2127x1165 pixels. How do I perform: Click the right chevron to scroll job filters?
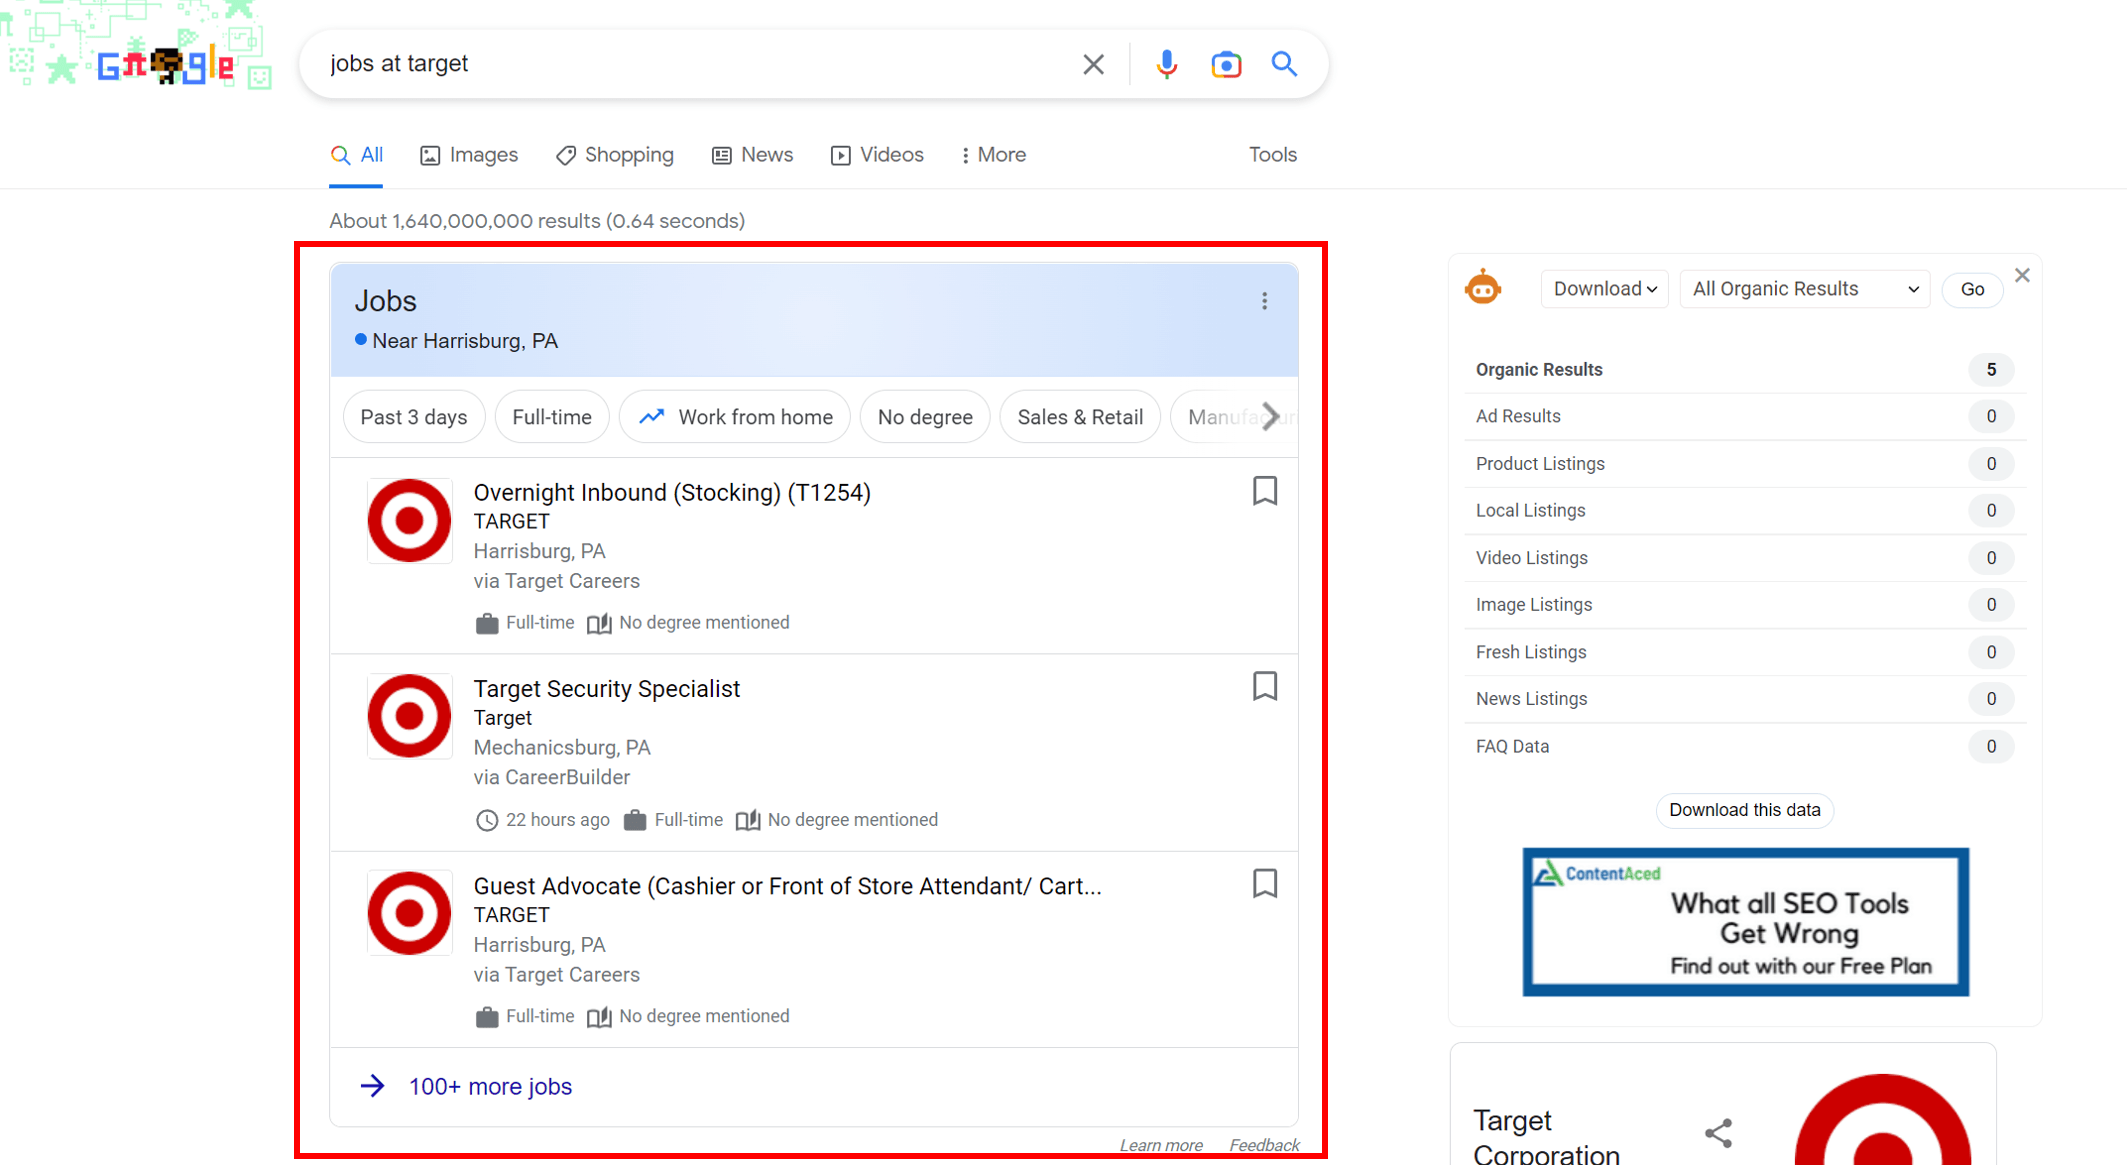click(1268, 416)
